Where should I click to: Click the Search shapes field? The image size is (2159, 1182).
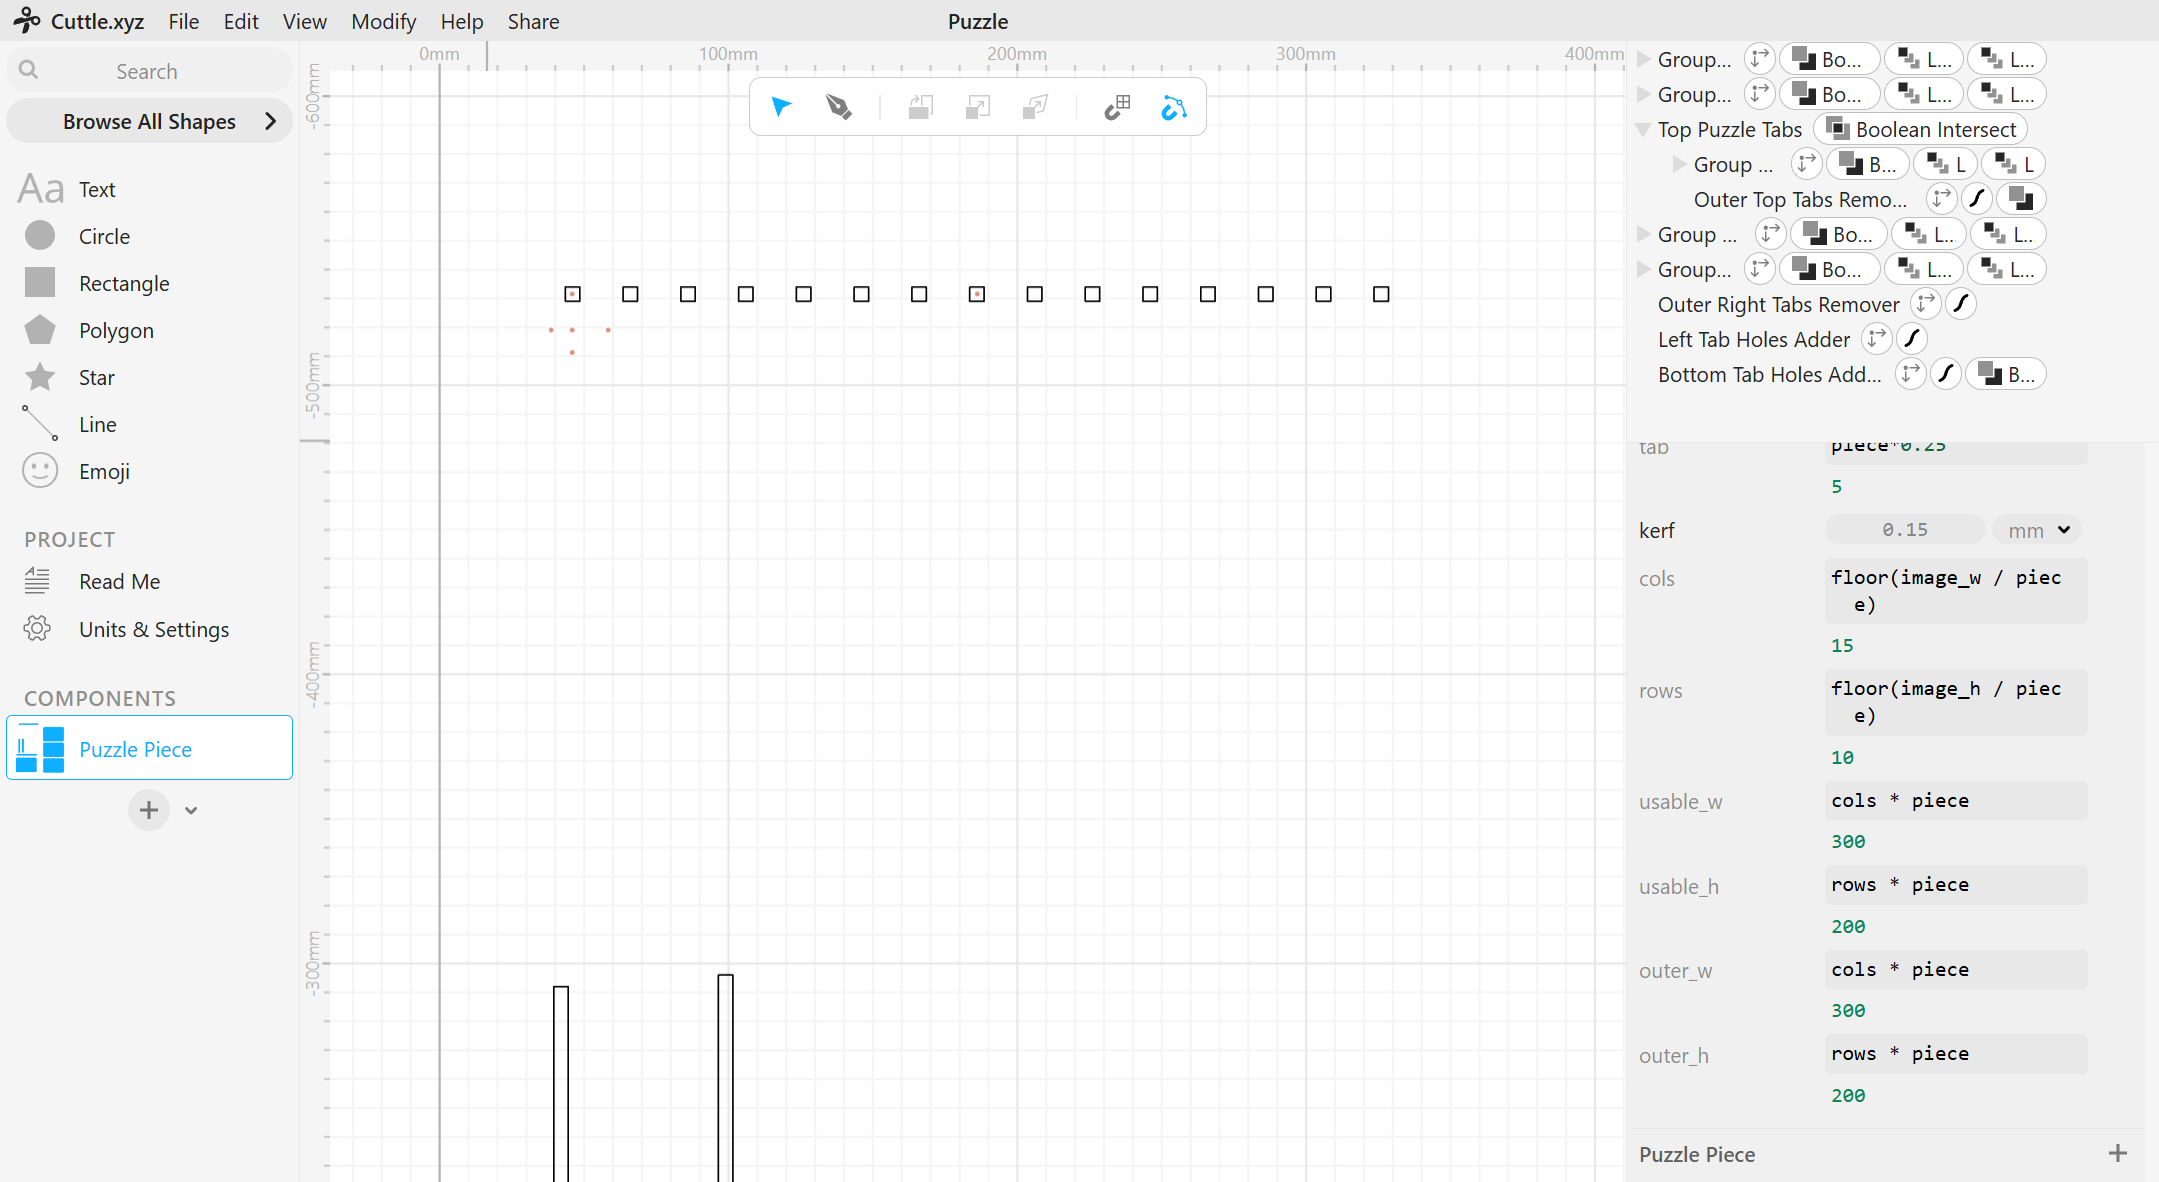[149, 71]
